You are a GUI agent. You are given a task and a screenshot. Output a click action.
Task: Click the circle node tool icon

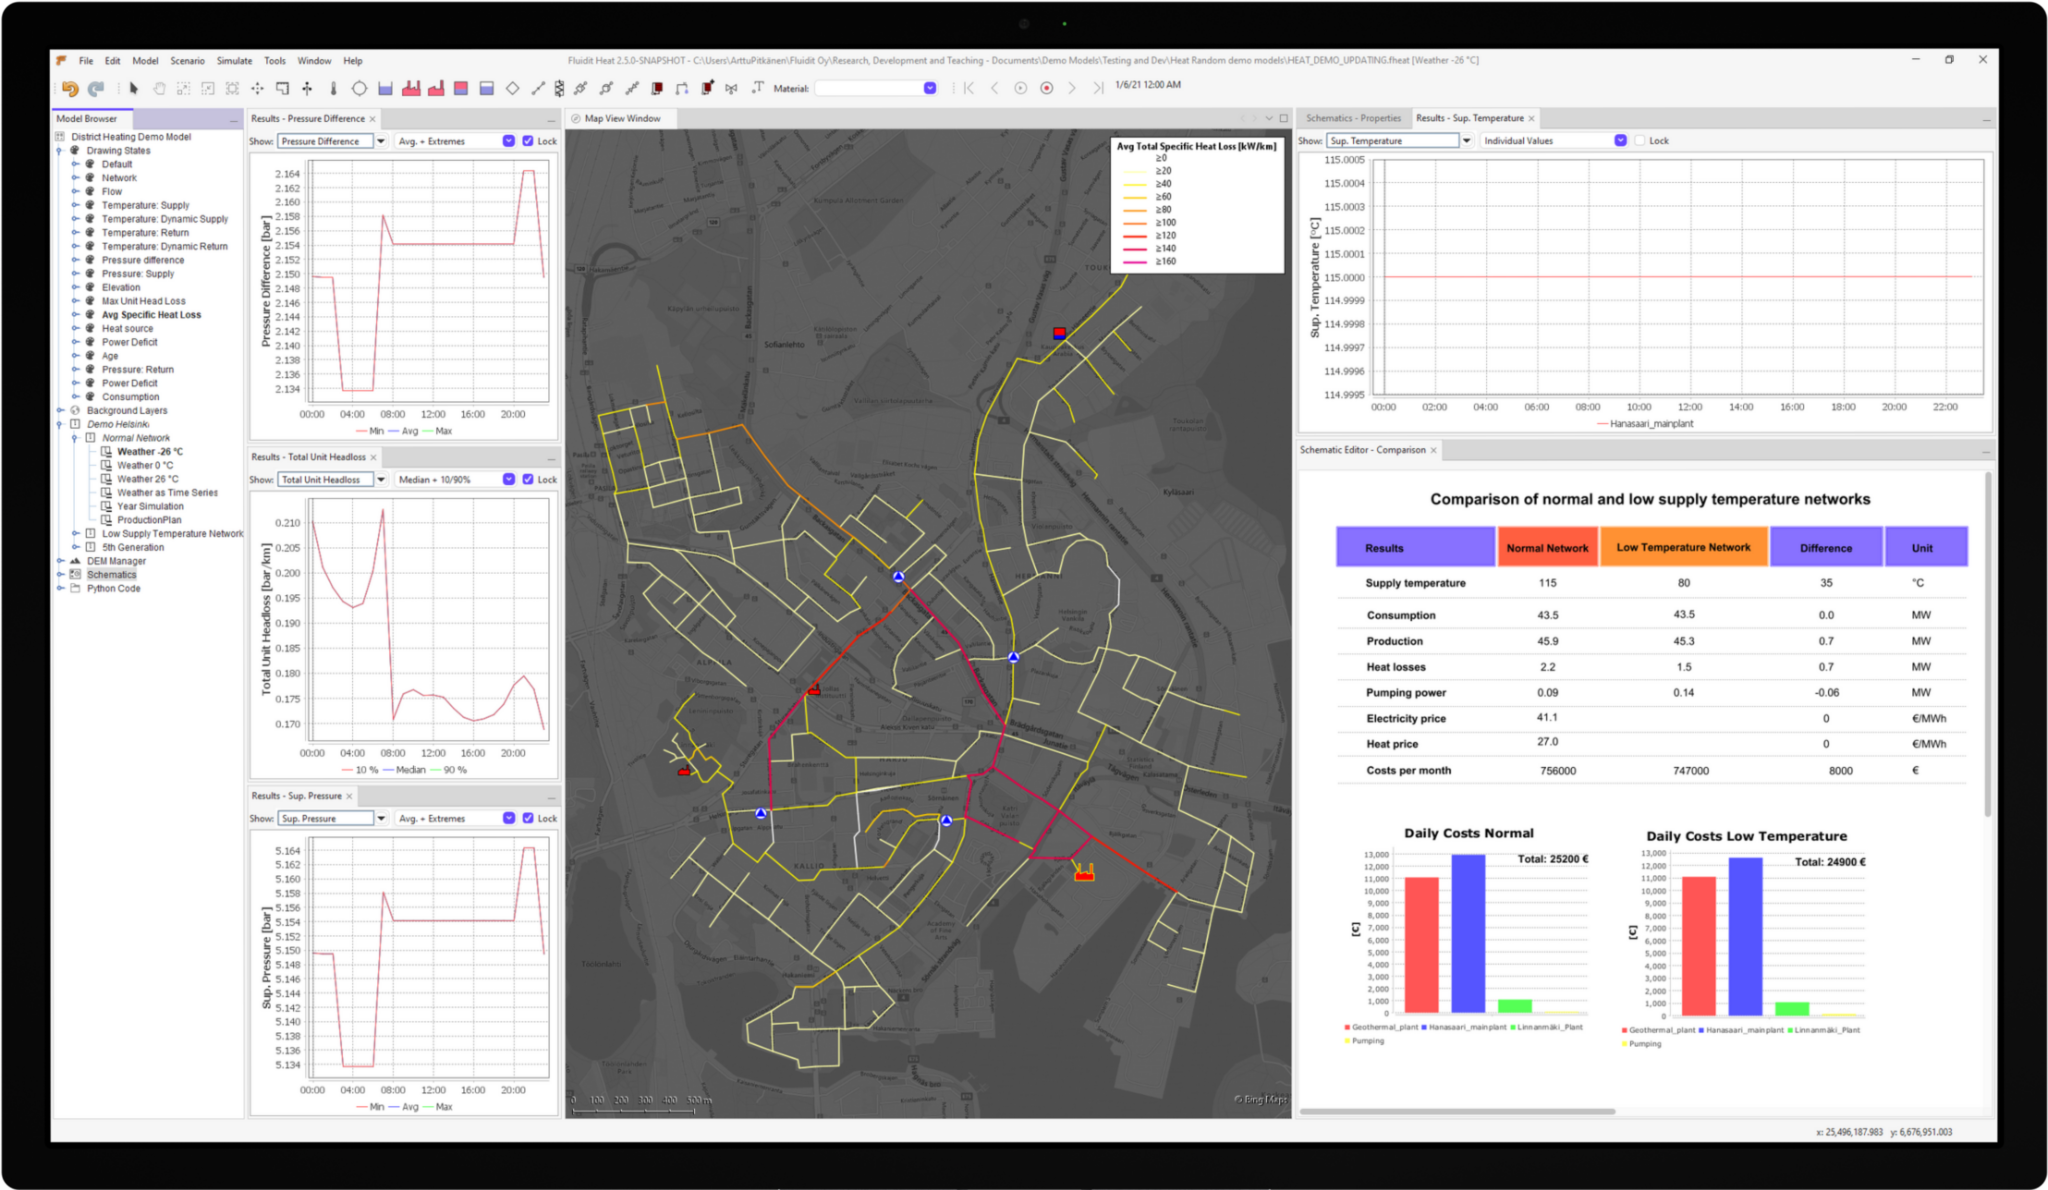click(x=359, y=88)
